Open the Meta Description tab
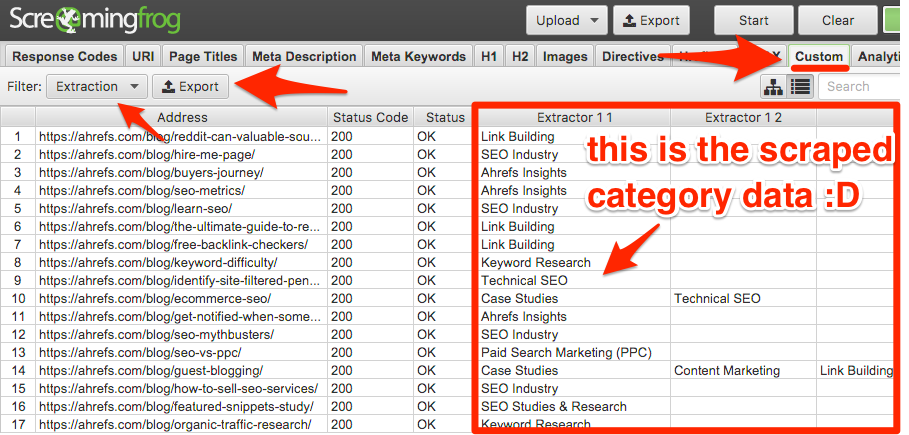Image resolution: width=909 pixels, height=435 pixels. (x=304, y=57)
